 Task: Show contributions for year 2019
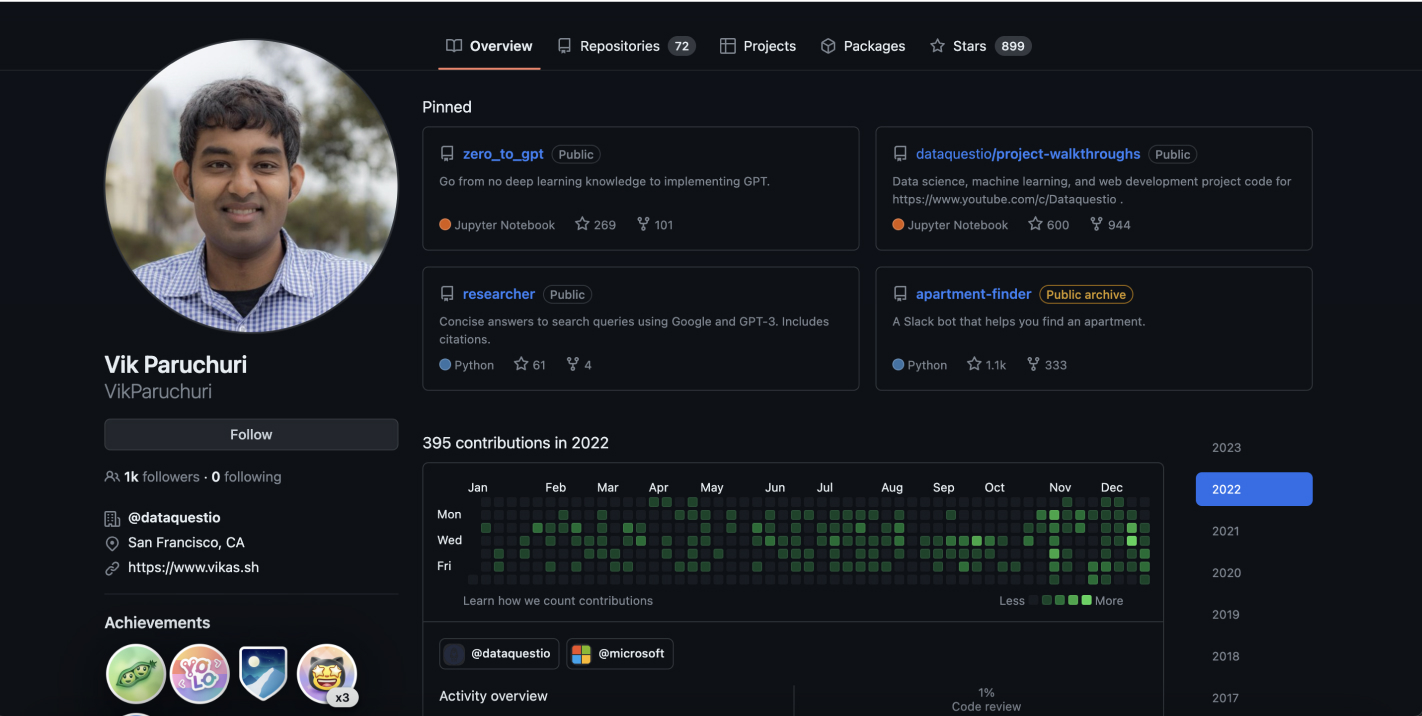pos(1226,615)
